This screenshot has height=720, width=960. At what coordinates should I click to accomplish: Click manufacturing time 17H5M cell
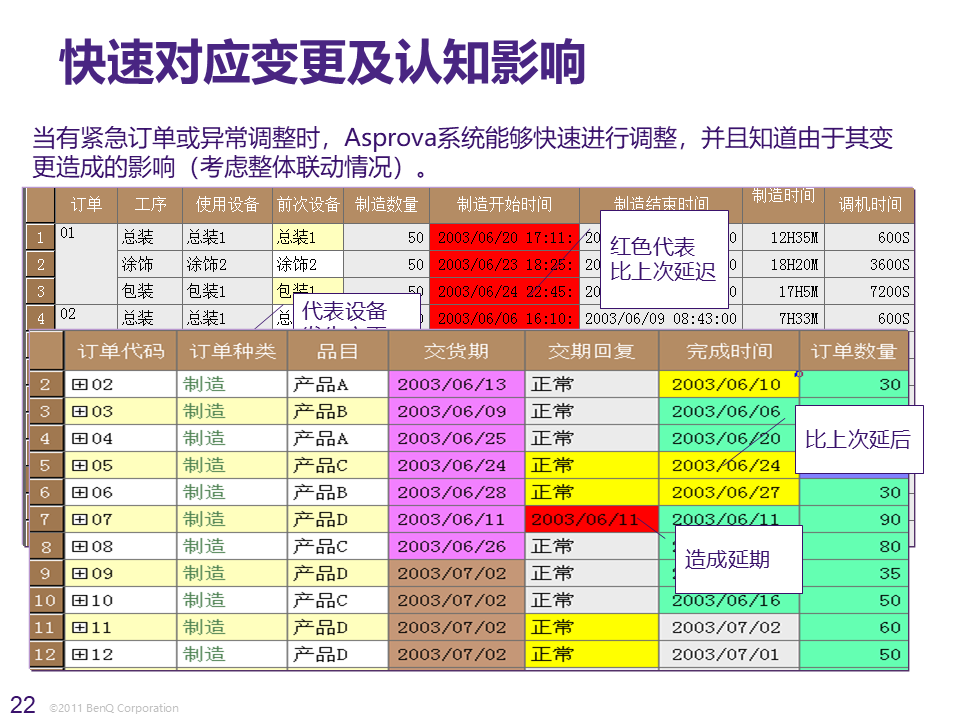[x=783, y=291]
